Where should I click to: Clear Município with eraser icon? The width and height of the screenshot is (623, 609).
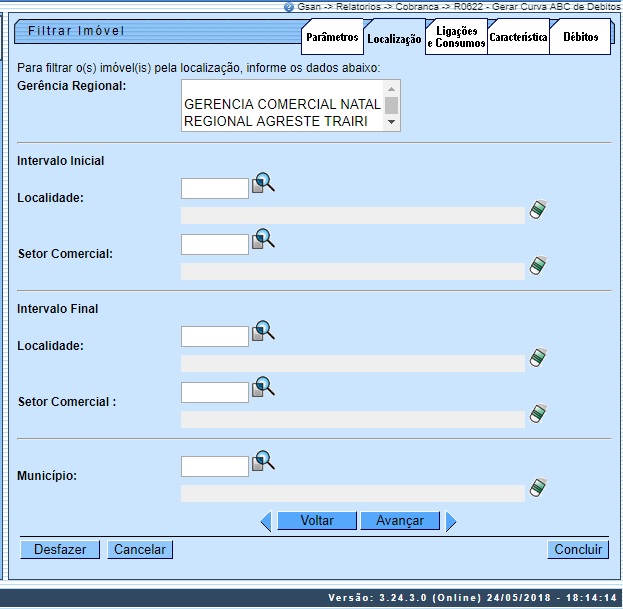(x=538, y=487)
